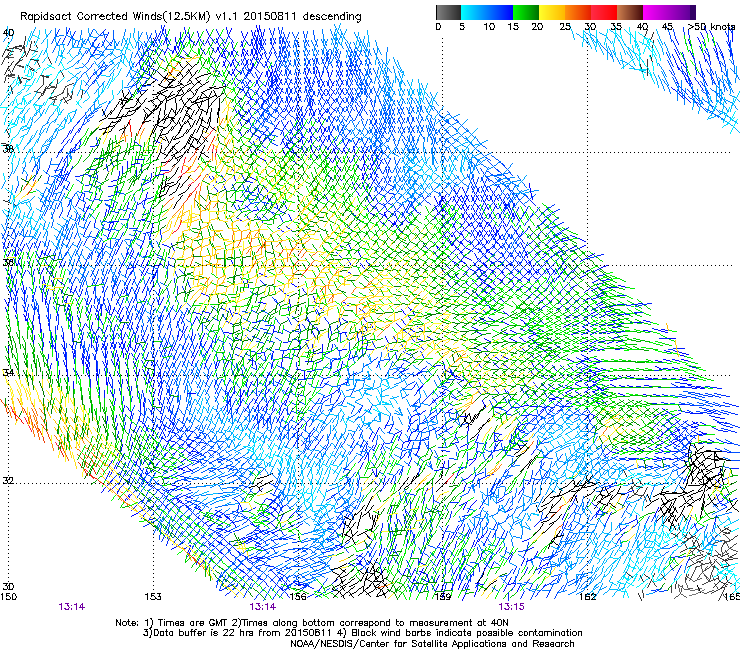This screenshot has height=650, width=740.
Task: Click the latitude axis label '36'
Action: [8, 262]
